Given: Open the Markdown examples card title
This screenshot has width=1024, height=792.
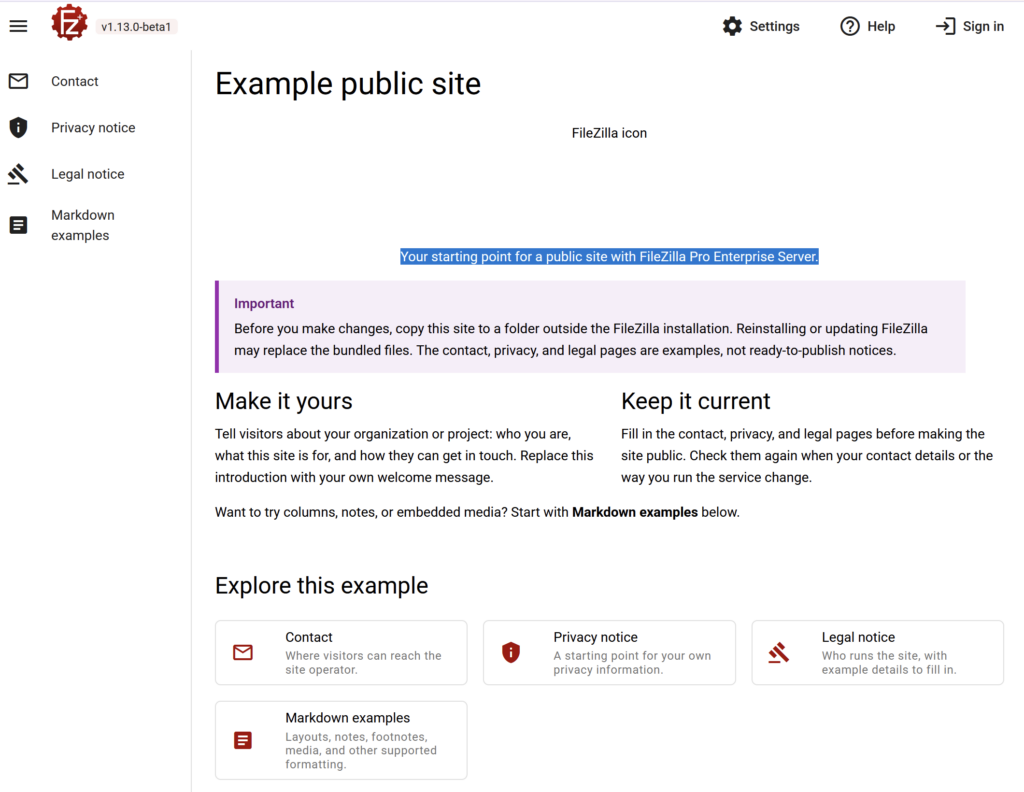Looking at the screenshot, I should pyautogui.click(x=347, y=718).
